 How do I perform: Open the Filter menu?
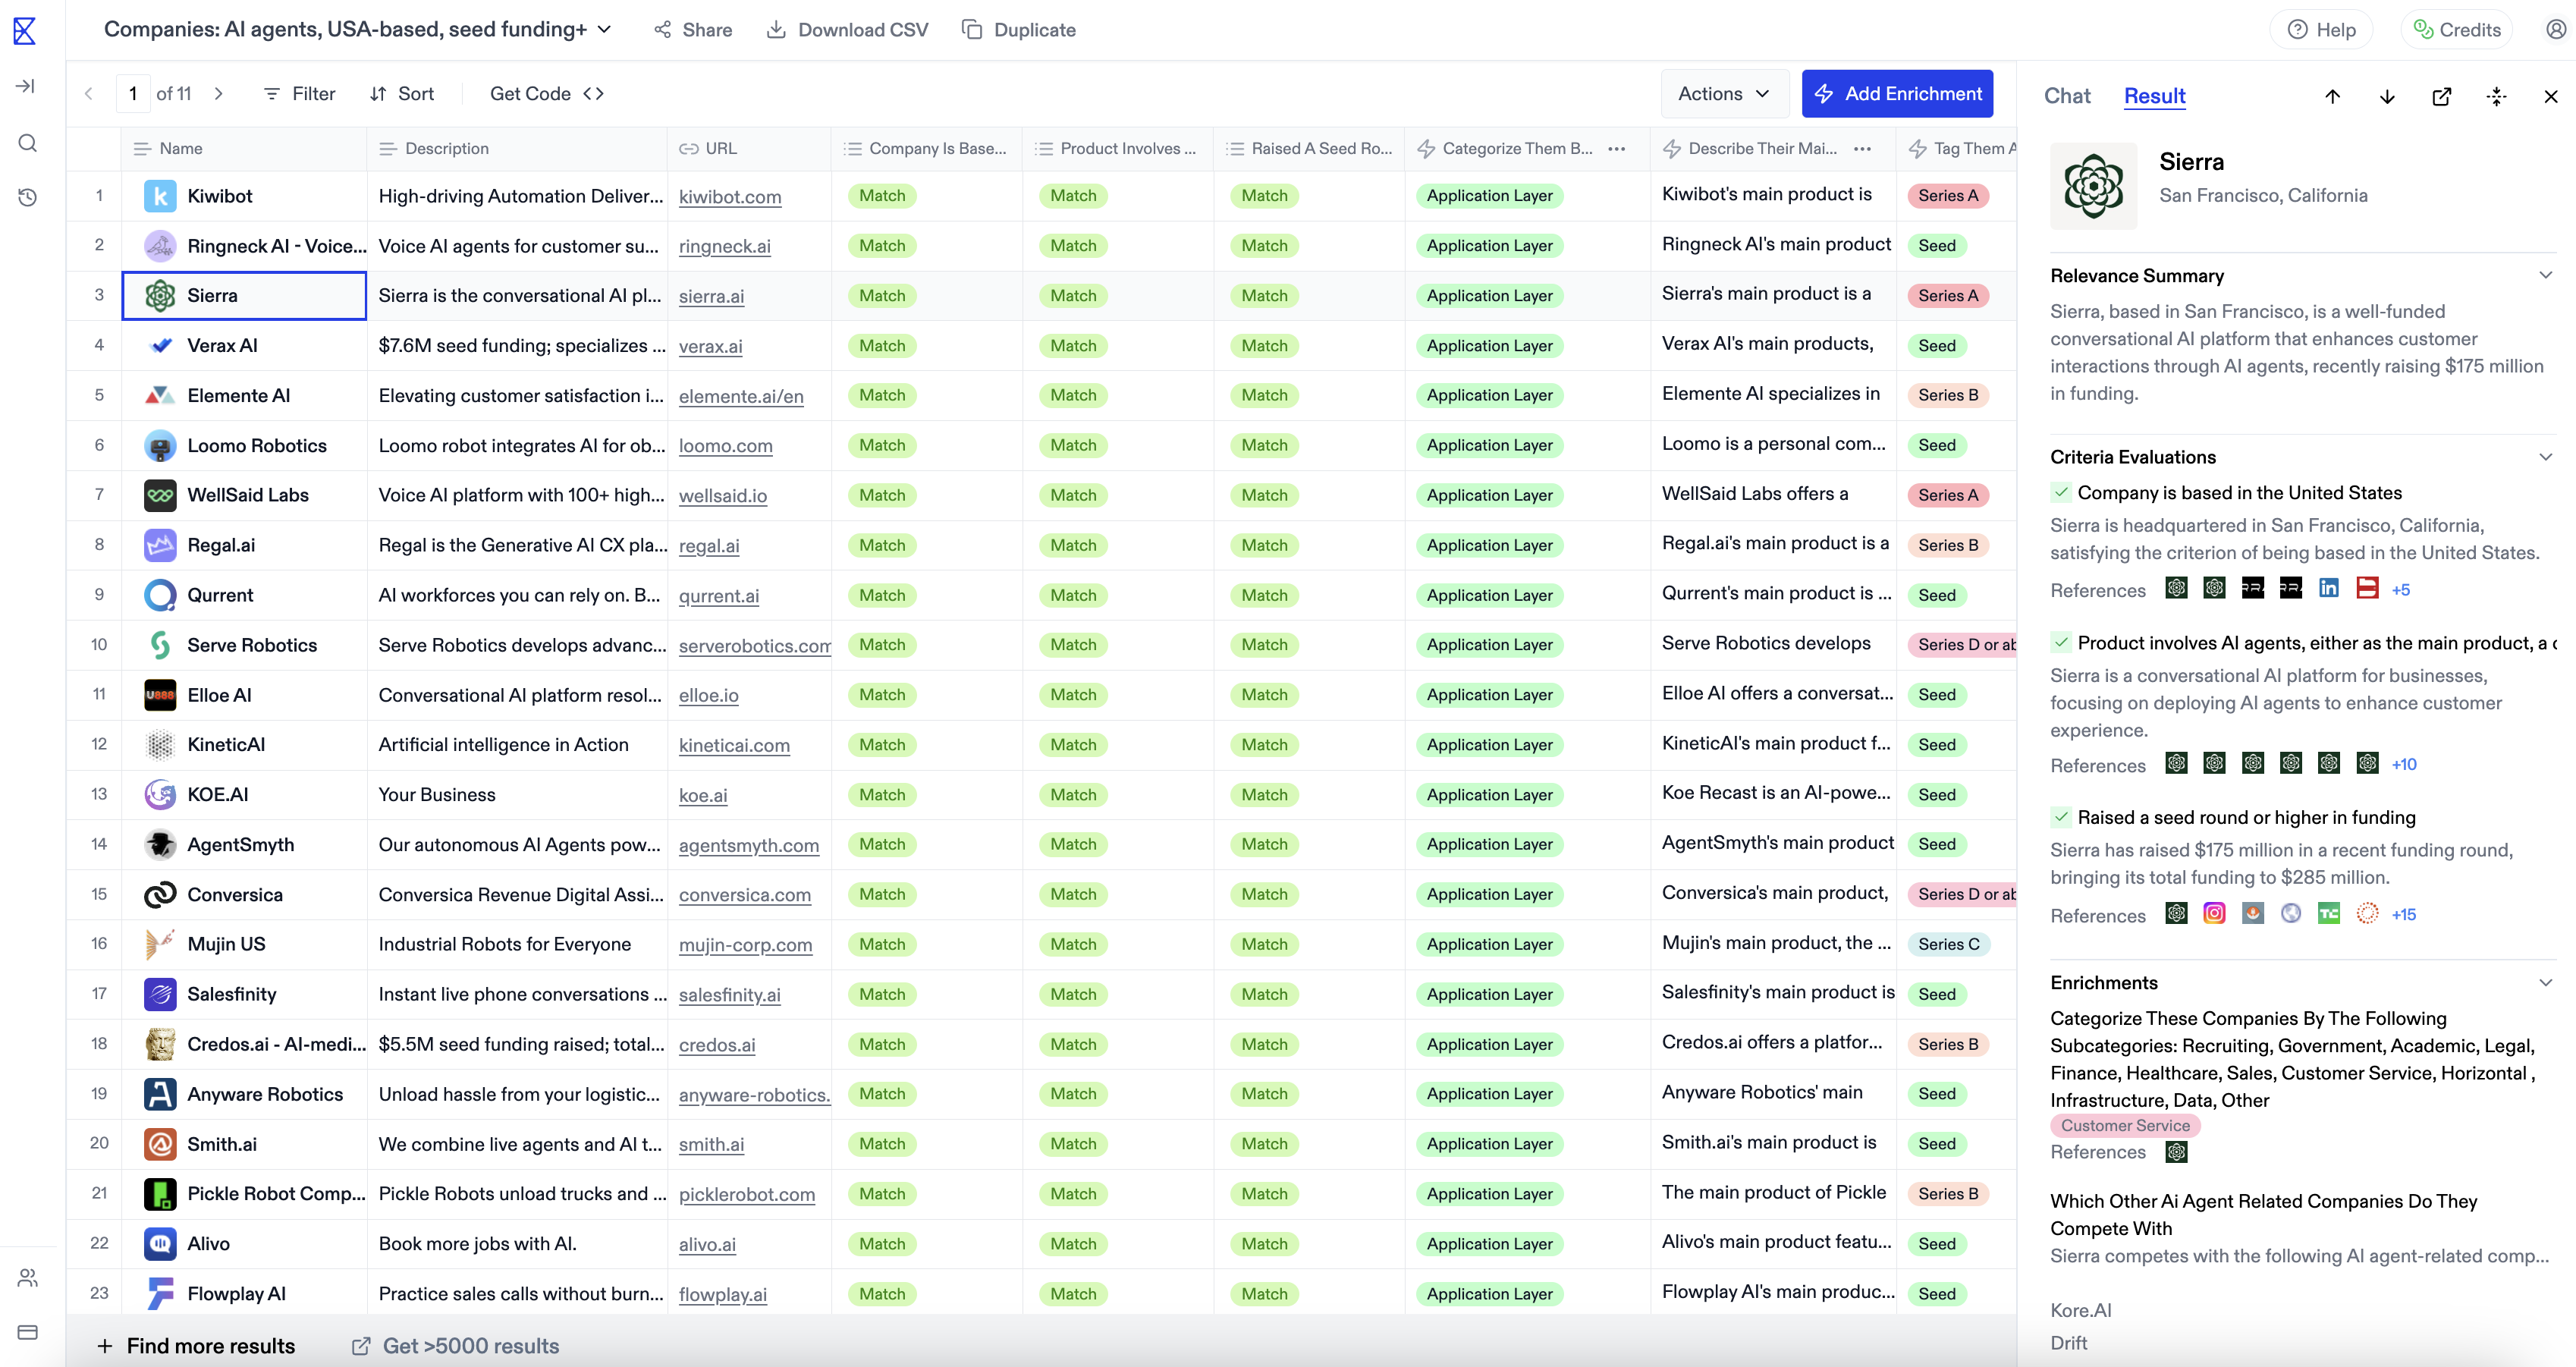[299, 93]
